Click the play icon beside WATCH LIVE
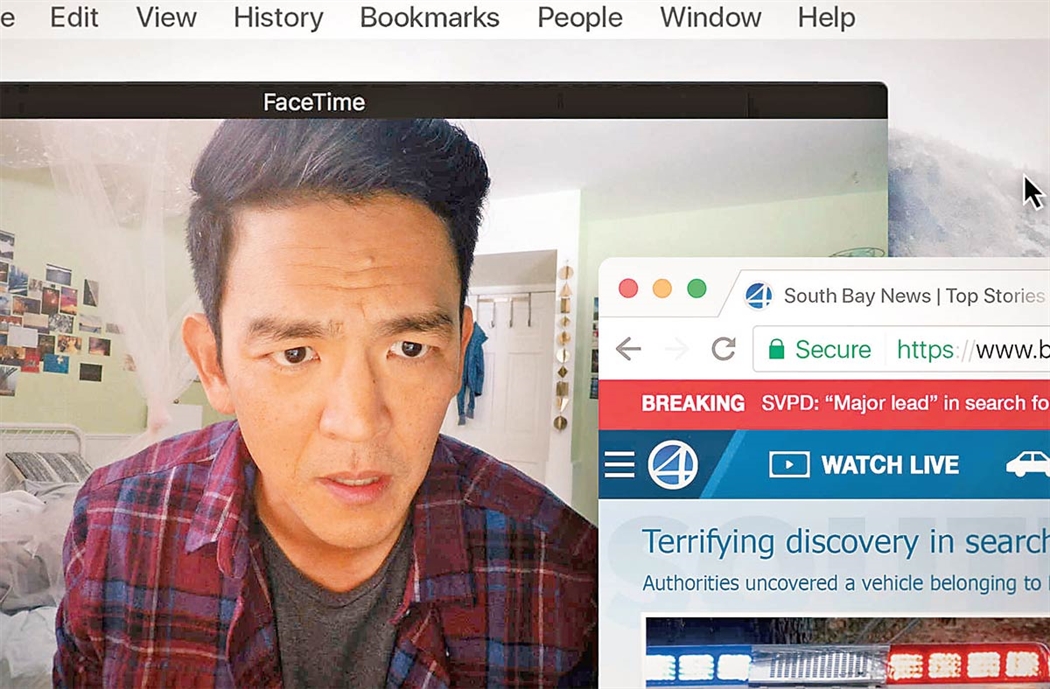The height and width of the screenshot is (689, 1050). 789,465
